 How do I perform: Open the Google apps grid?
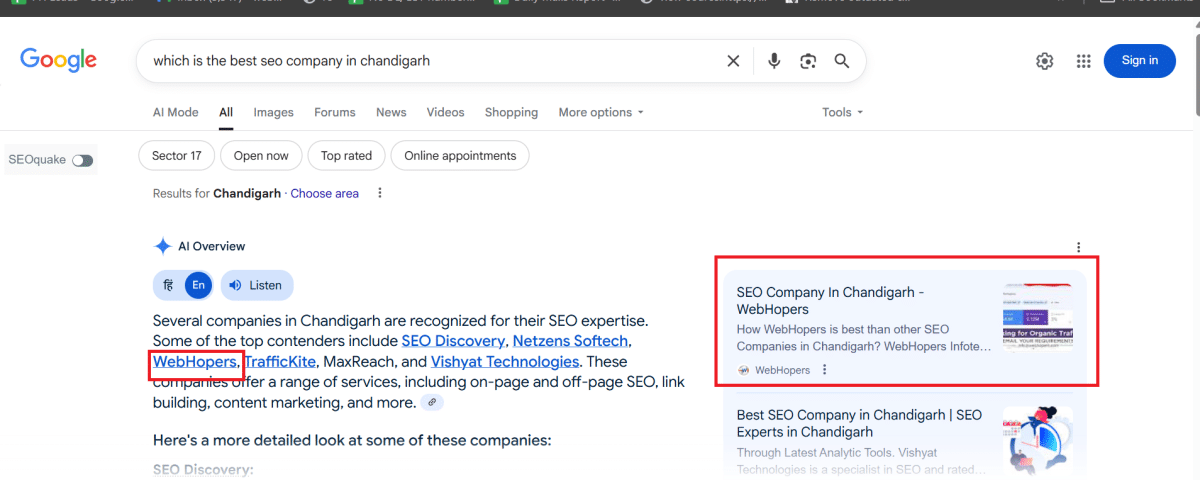[x=1083, y=61]
